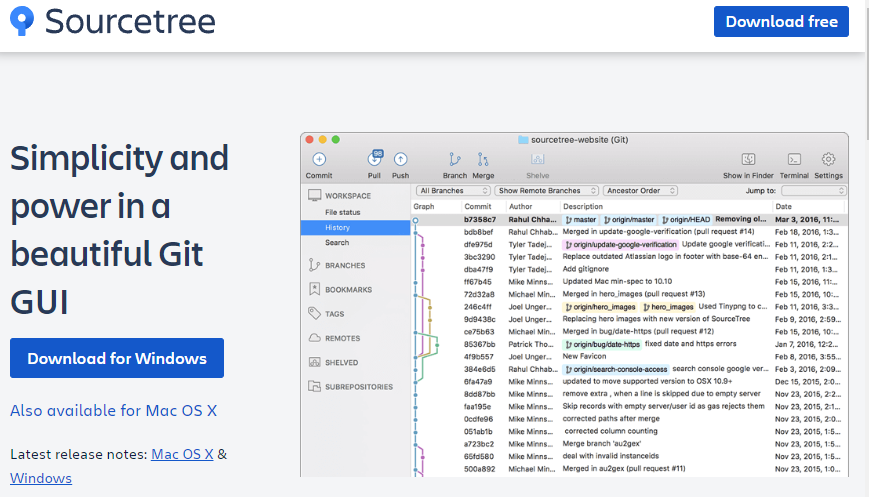Select commit 6fa47a9 row
The image size is (869, 497).
tap(629, 381)
